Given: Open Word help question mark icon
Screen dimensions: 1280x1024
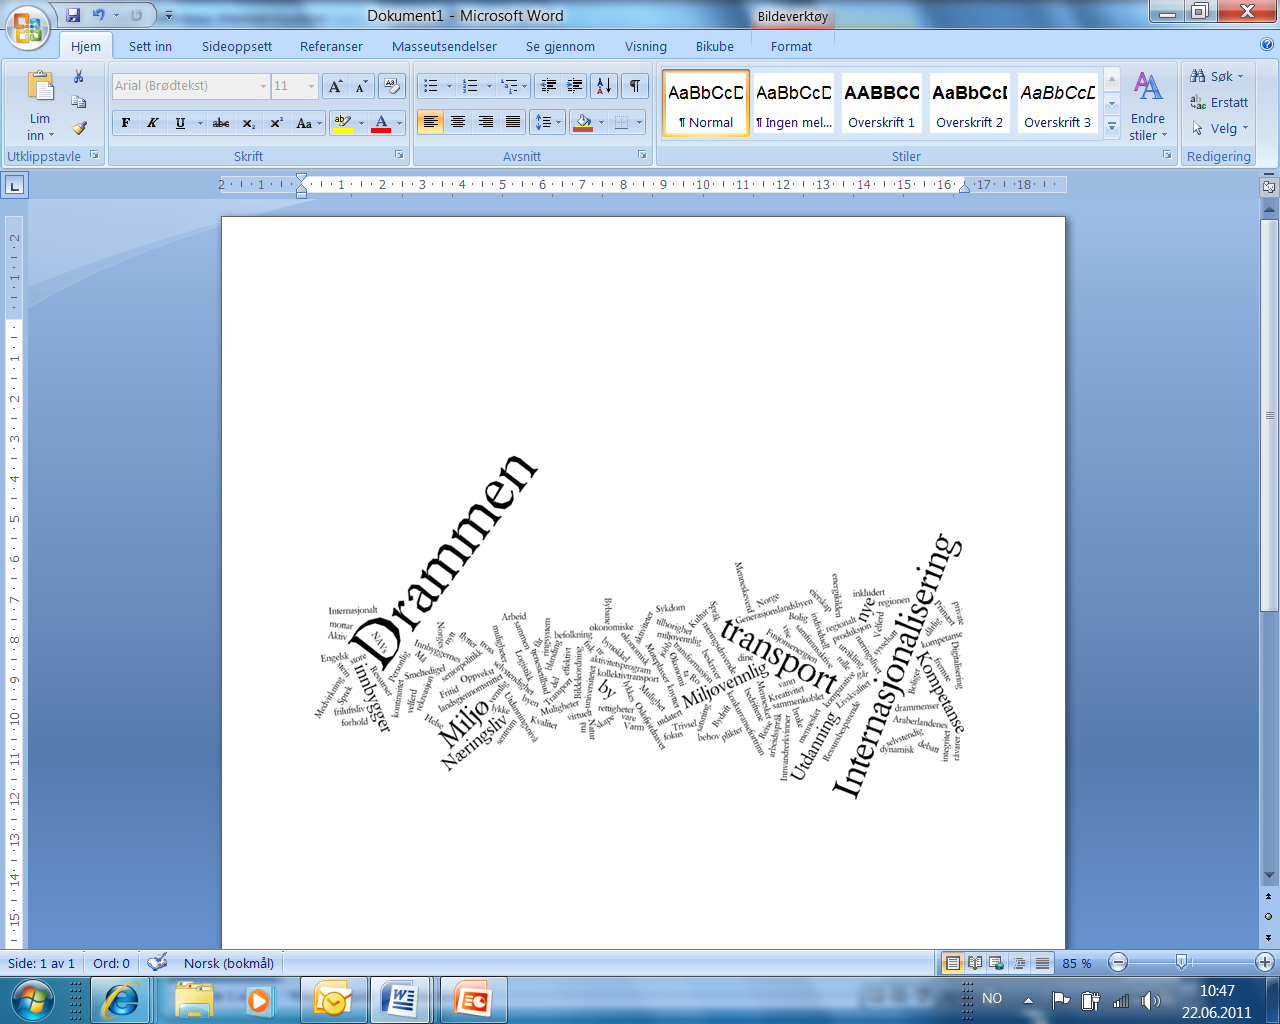Looking at the screenshot, I should pos(1267,44).
